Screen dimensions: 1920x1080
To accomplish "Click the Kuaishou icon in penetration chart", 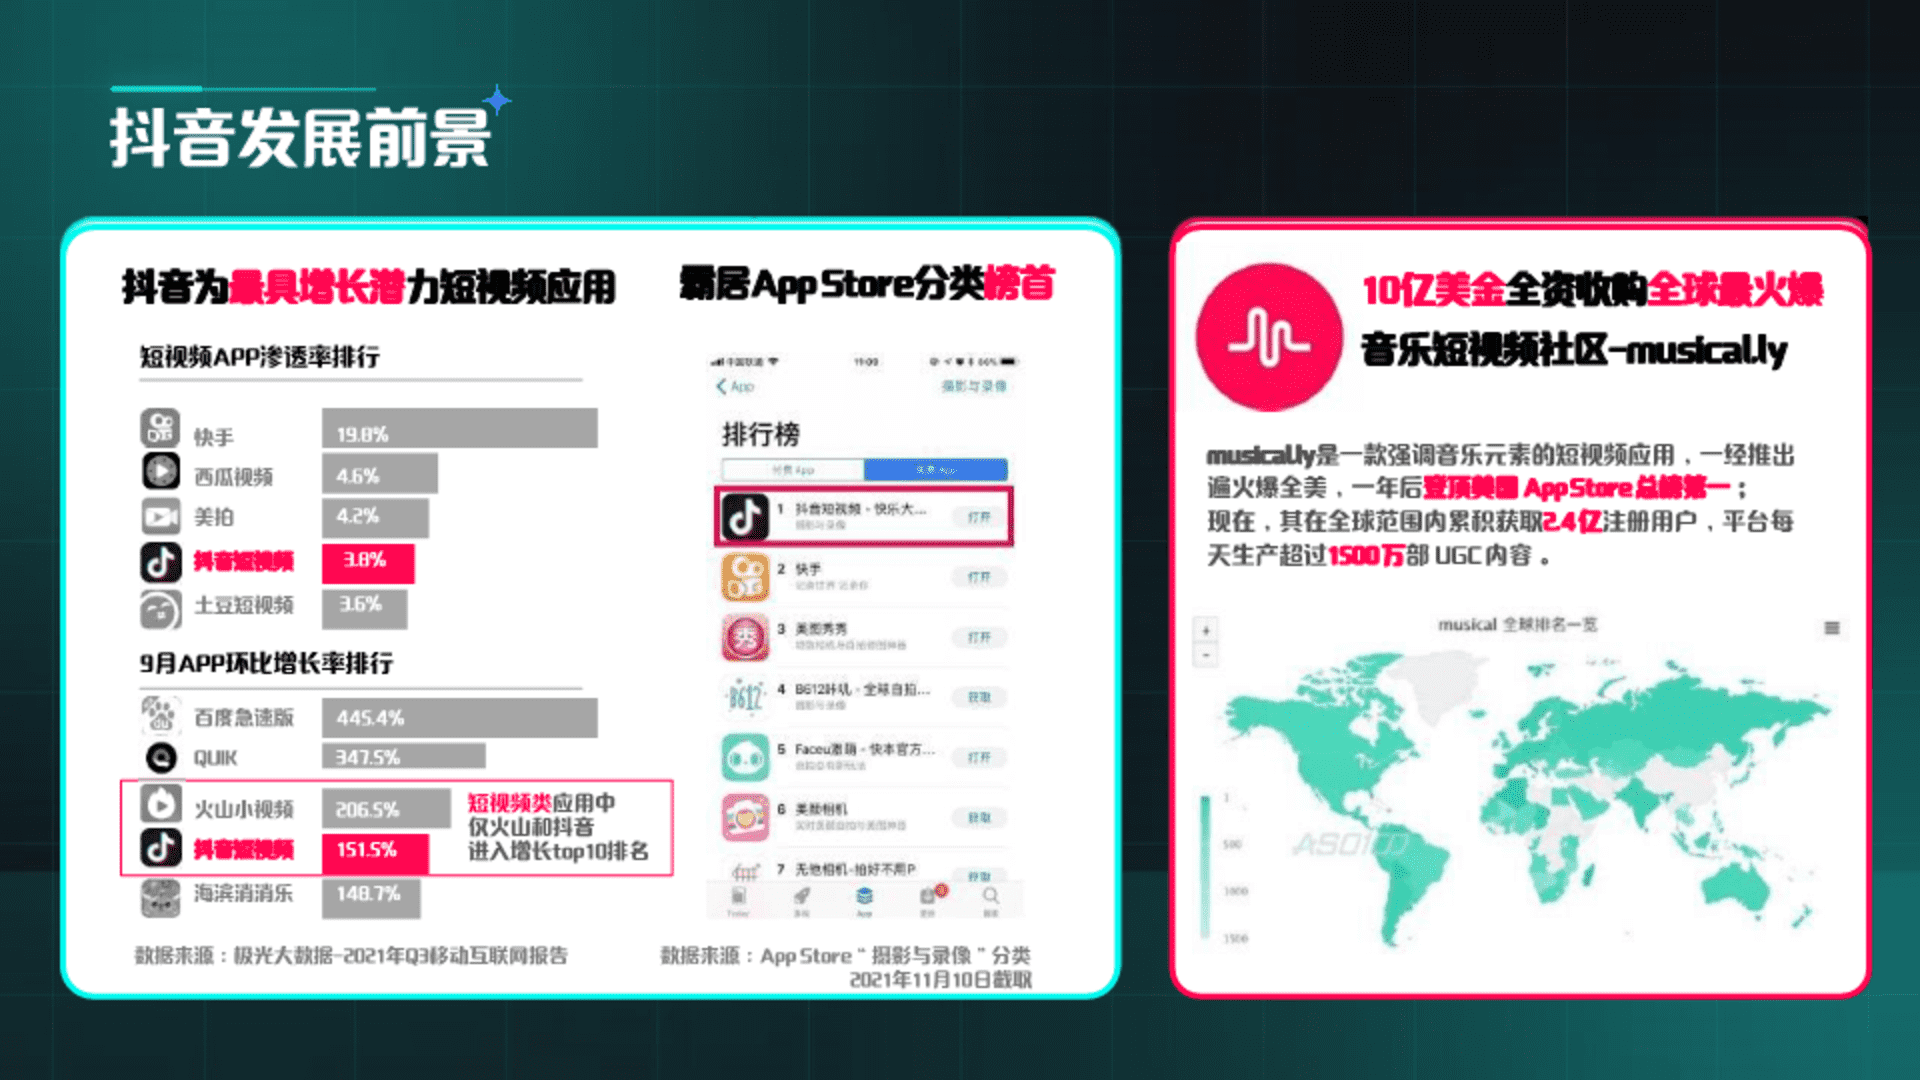I will pos(160,428).
